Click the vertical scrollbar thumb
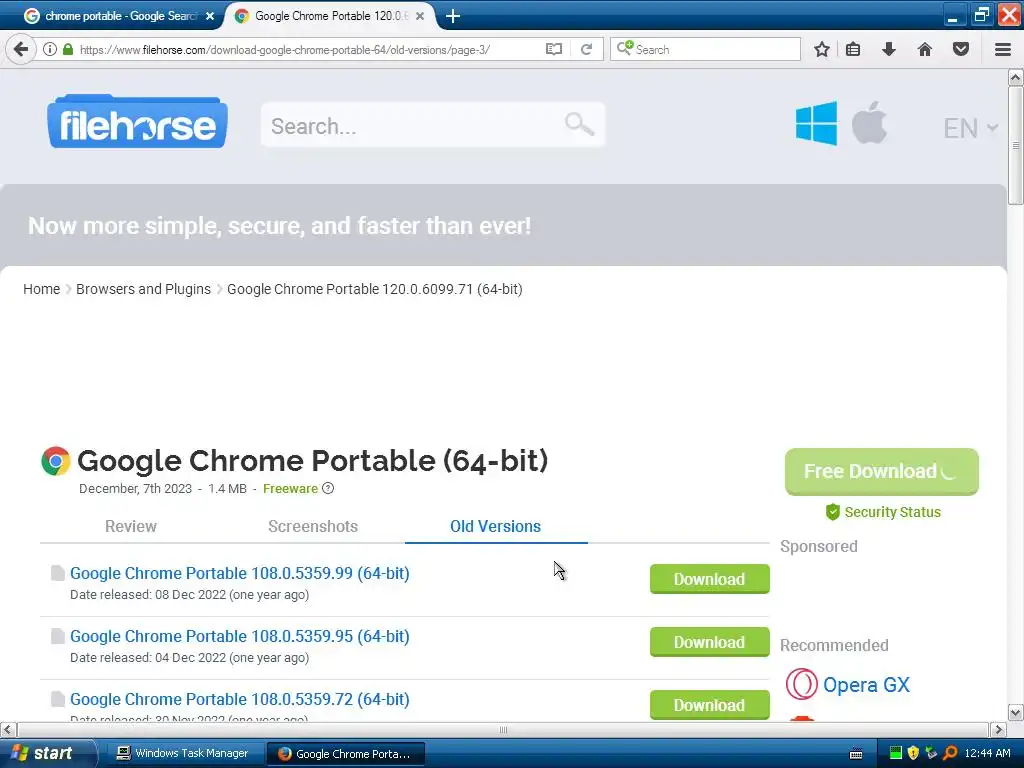The image size is (1024, 768). (x=1016, y=145)
